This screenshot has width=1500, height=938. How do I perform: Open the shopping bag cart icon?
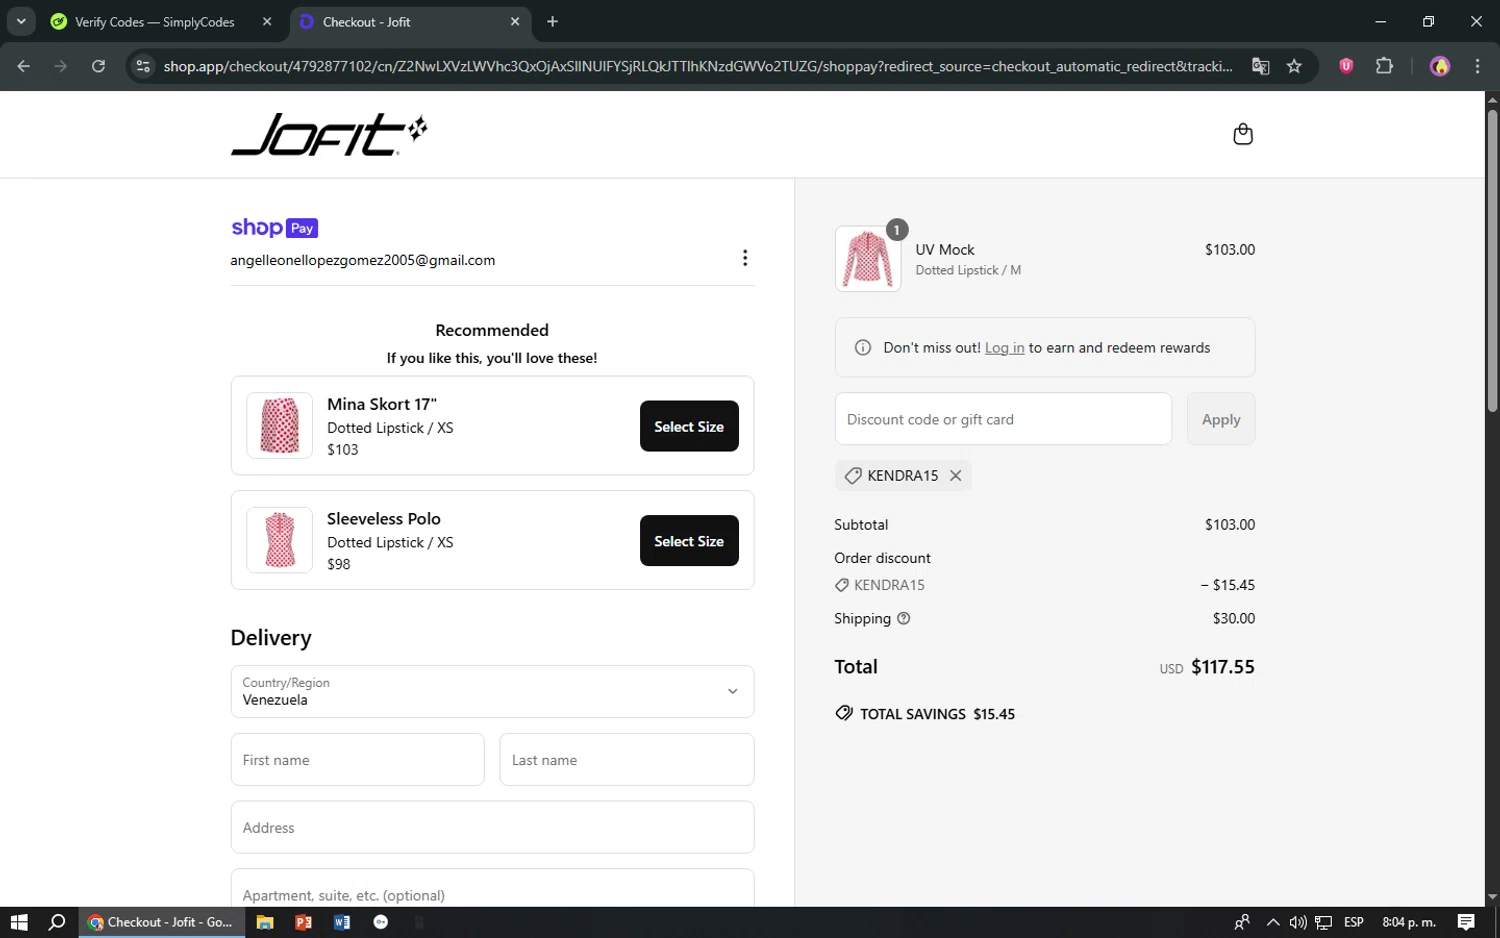[1243, 134]
